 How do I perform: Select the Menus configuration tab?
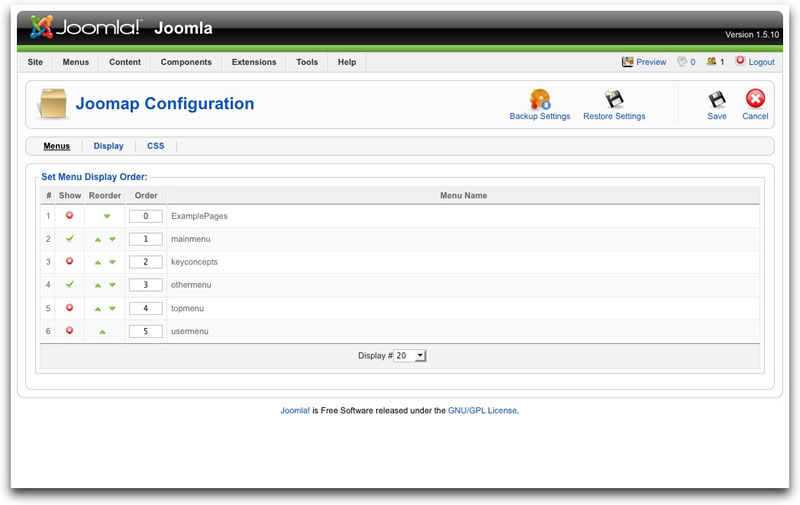point(57,146)
